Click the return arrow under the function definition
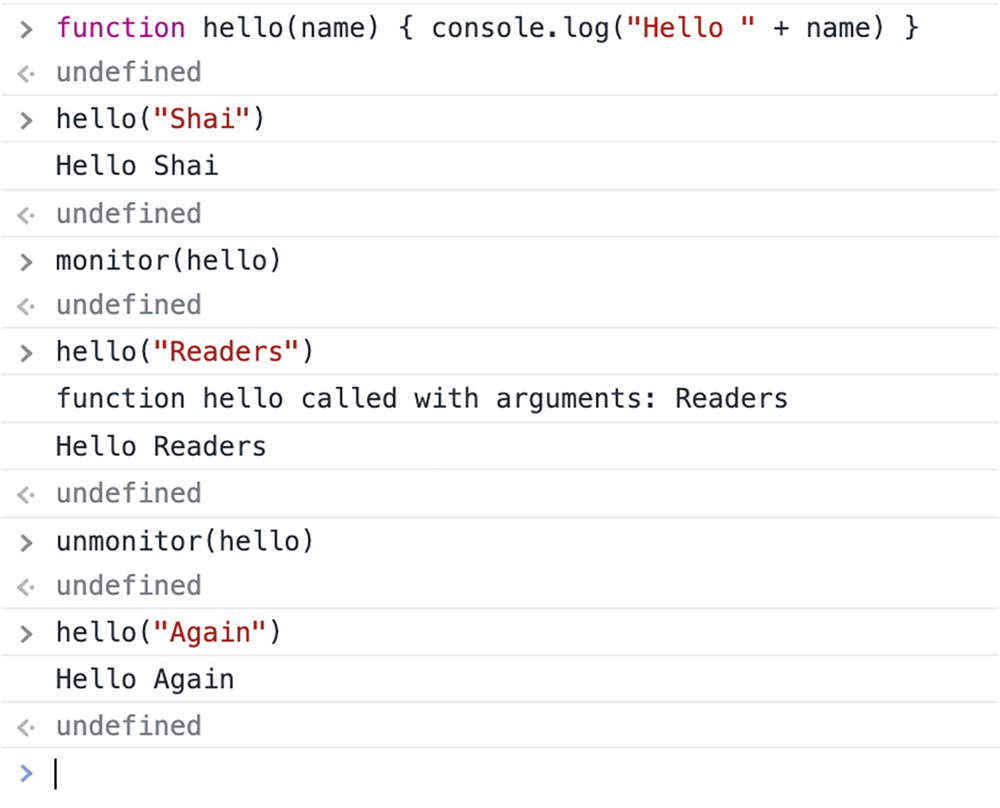The width and height of the screenshot is (1000, 808). click(x=27, y=73)
